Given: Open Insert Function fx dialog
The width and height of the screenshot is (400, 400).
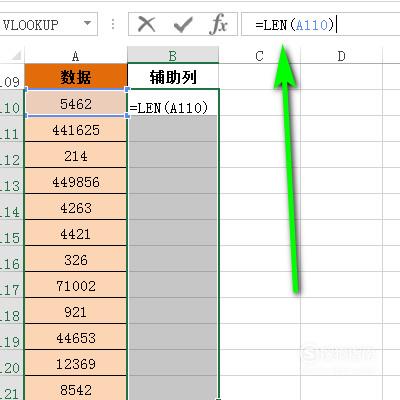Looking at the screenshot, I should point(219,24).
